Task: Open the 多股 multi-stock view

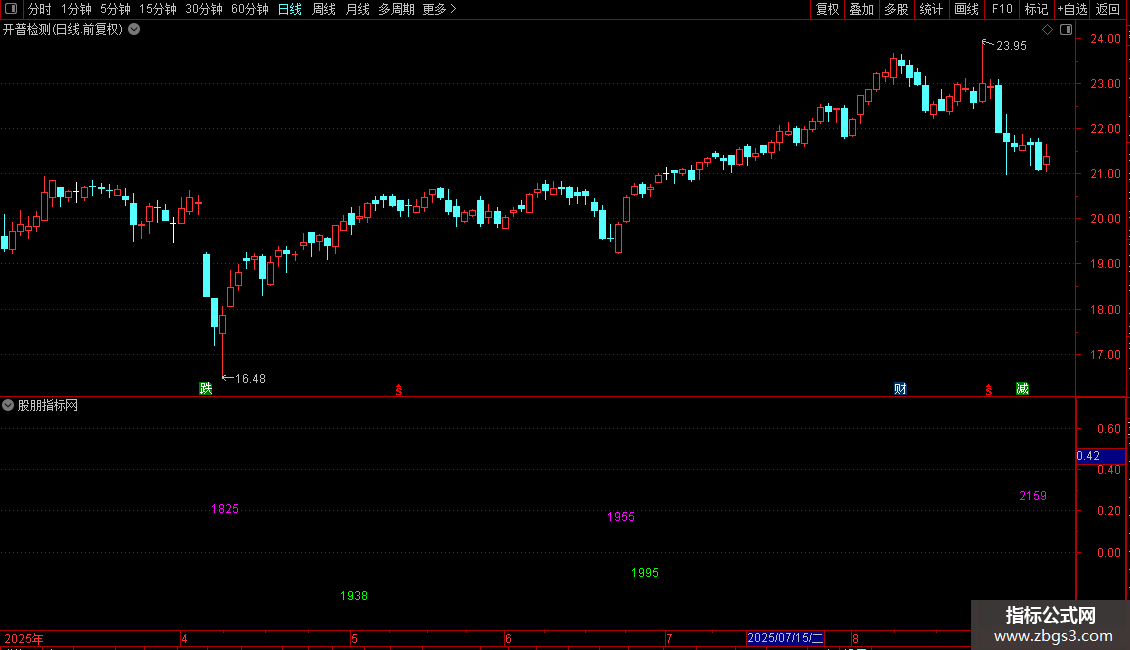Action: pyautogui.click(x=896, y=9)
